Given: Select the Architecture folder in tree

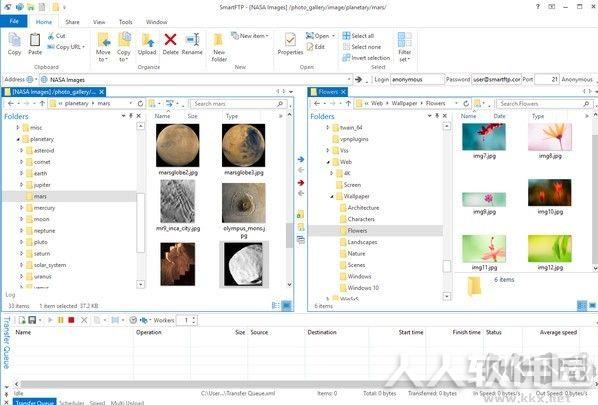Looking at the screenshot, I should pyautogui.click(x=363, y=208).
